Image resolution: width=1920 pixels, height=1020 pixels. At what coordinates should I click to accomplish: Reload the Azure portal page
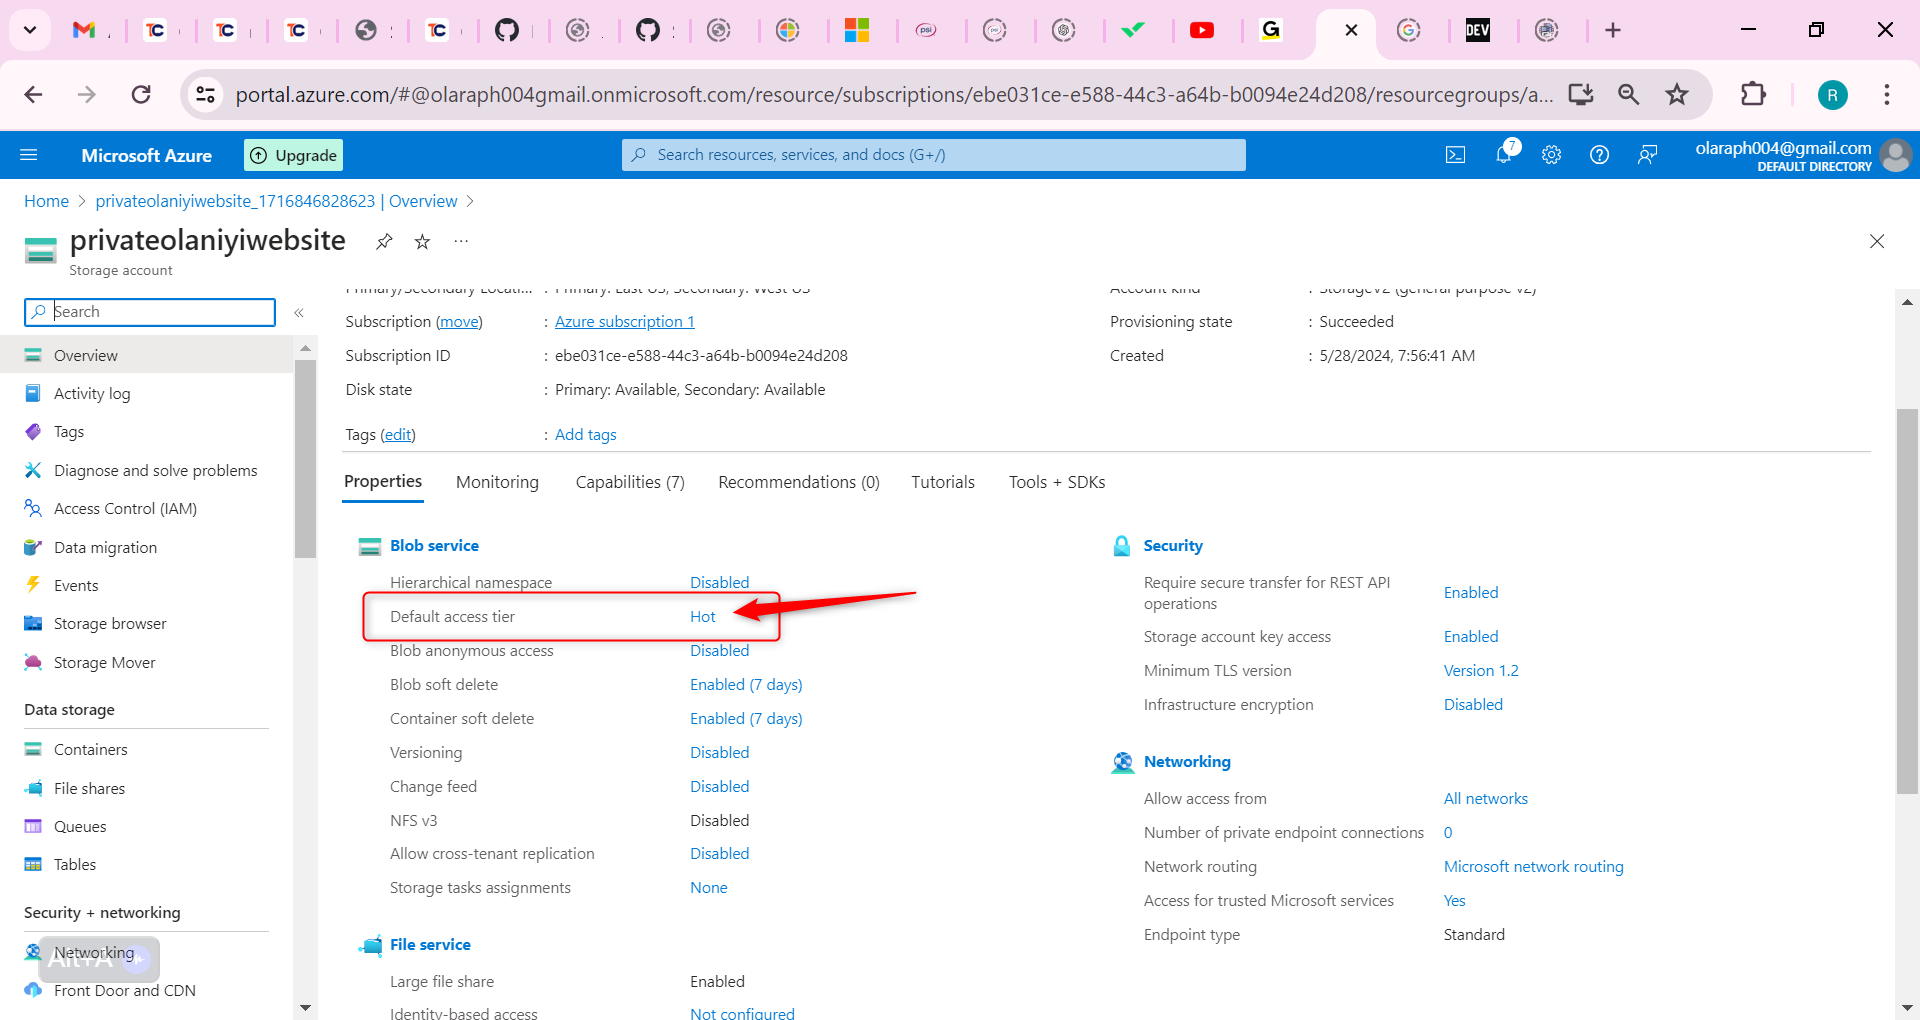tap(141, 94)
